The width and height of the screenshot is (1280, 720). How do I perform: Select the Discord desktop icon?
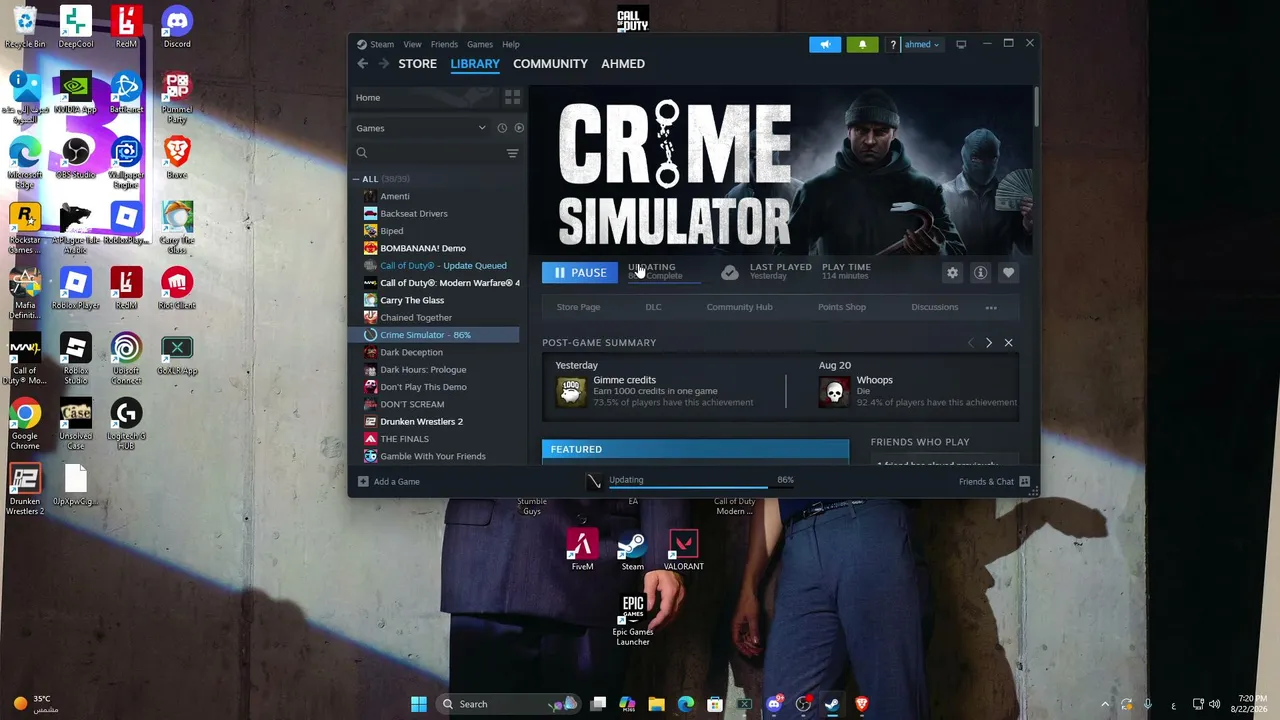point(177,27)
